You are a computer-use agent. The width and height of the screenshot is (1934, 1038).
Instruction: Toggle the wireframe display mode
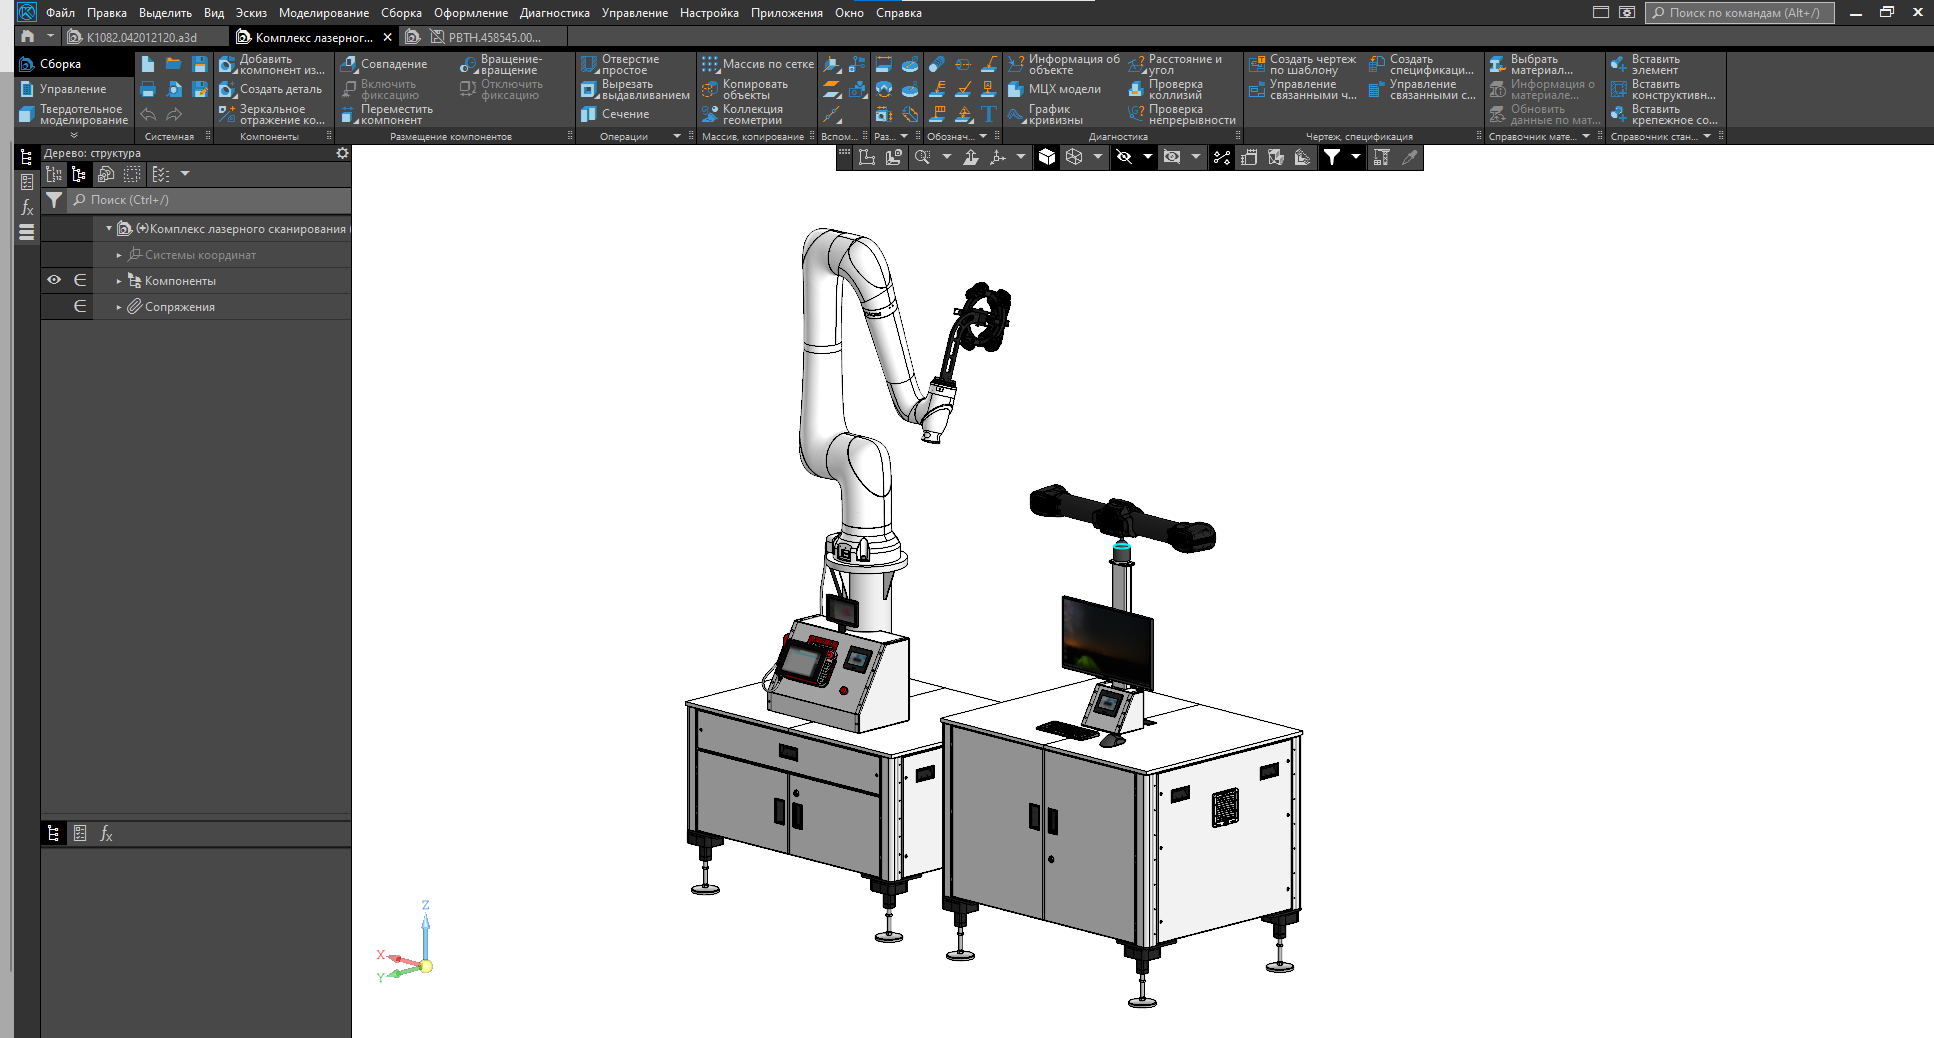pos(1074,157)
